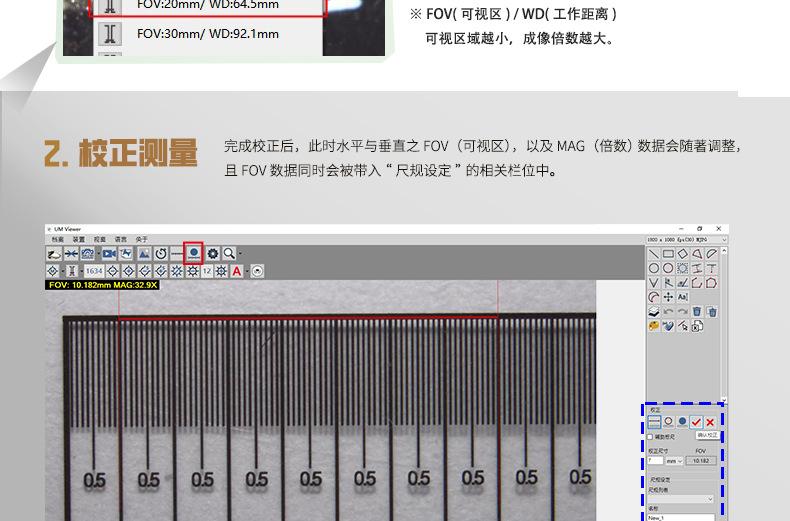Open the first menu in the menu bar
Image resolution: width=790 pixels, height=521 pixels.
tap(58, 240)
